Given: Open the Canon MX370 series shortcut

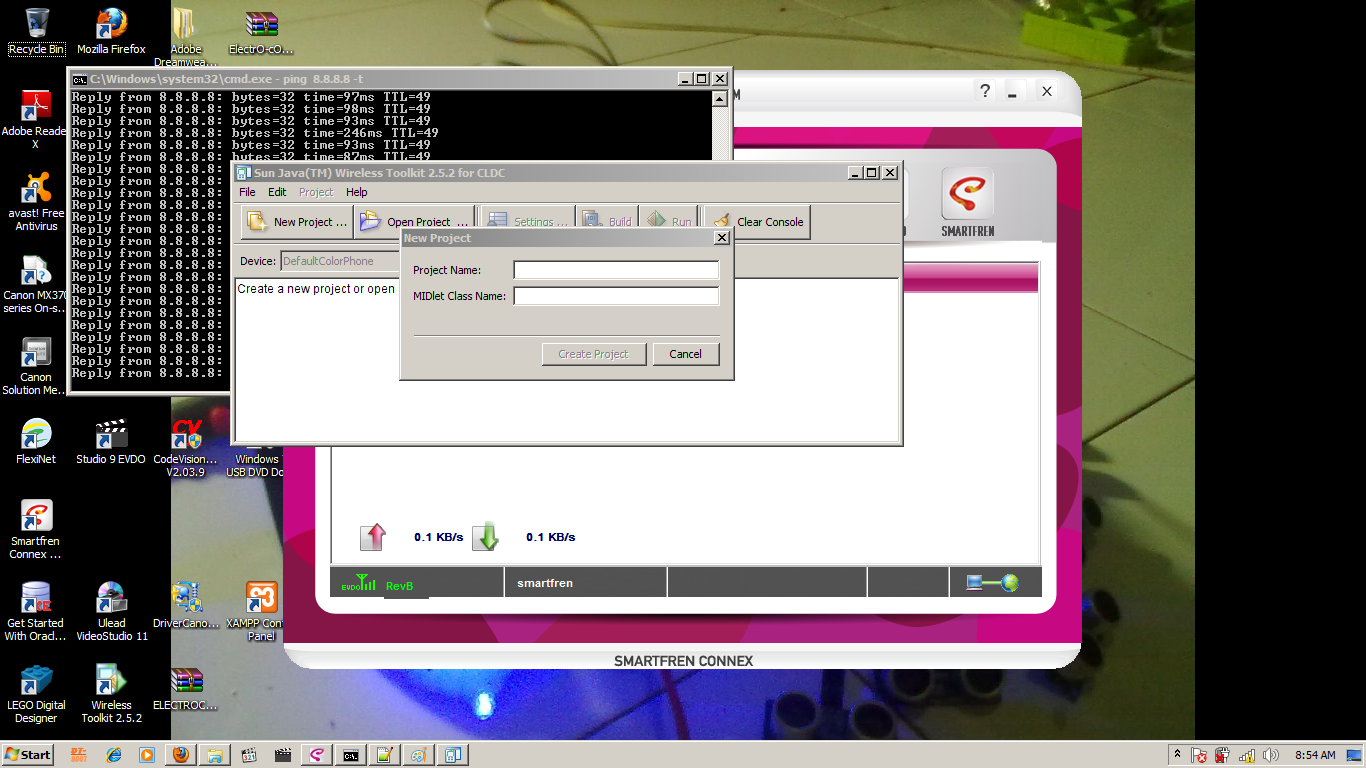Looking at the screenshot, I should (x=36, y=283).
